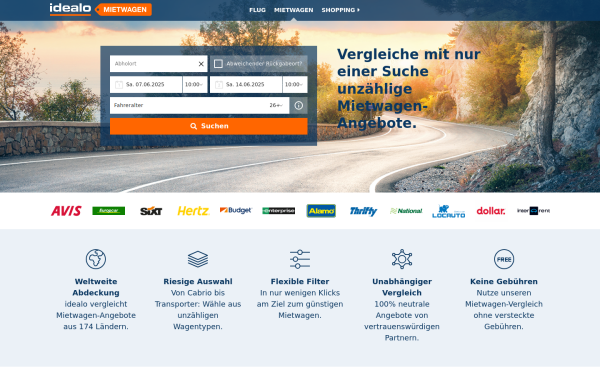Click the AVIS logo
600x375 pixels.
coord(66,211)
